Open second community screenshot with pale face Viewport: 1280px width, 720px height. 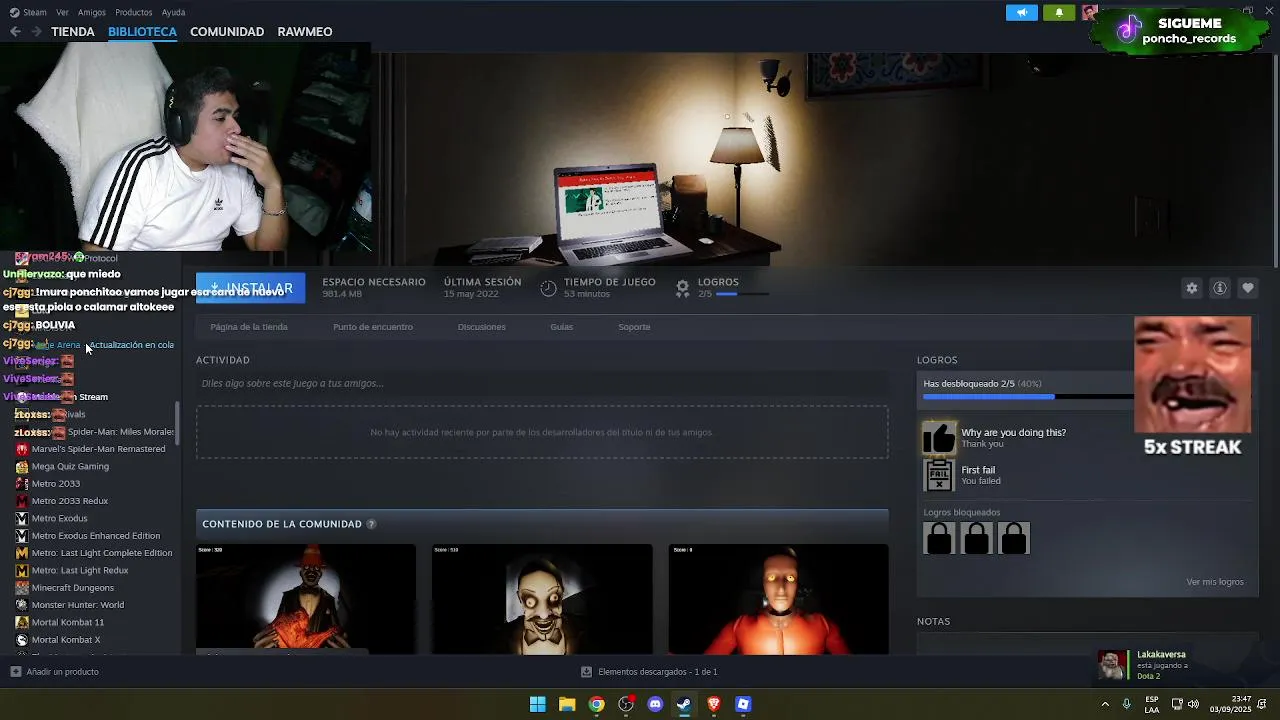tap(542, 599)
